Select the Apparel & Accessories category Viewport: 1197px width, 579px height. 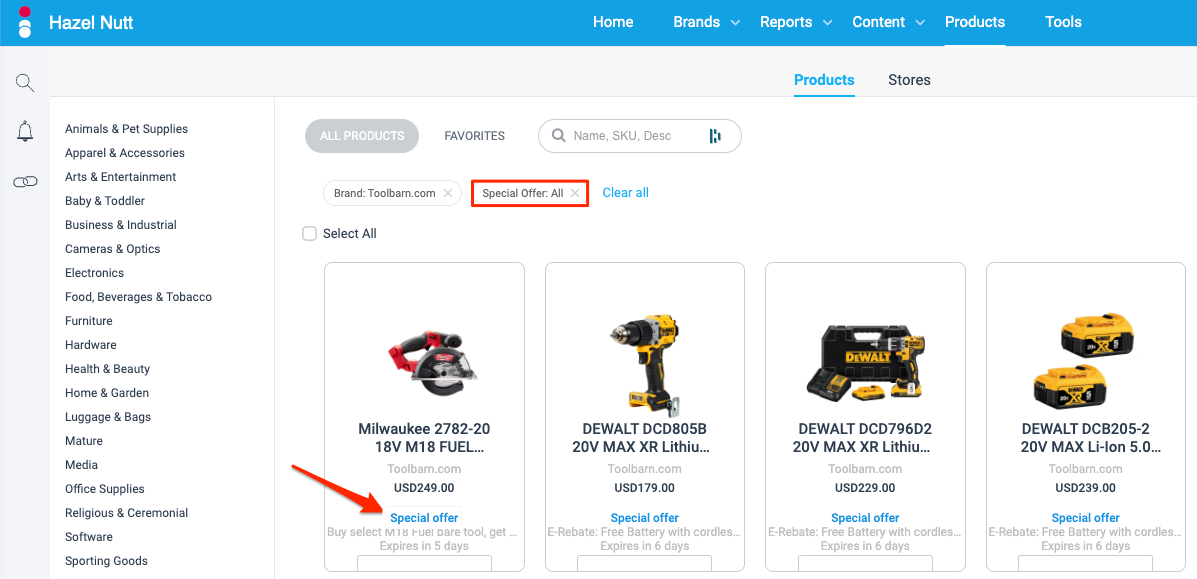[x=124, y=153]
